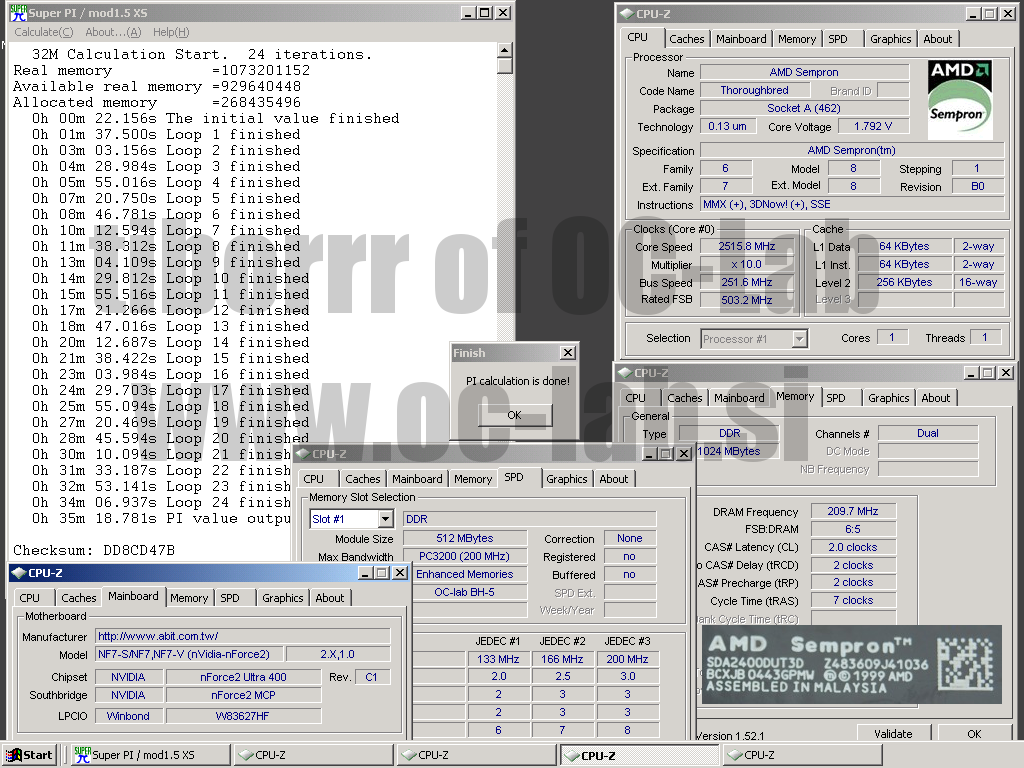Close the Finish dialog

[568, 353]
